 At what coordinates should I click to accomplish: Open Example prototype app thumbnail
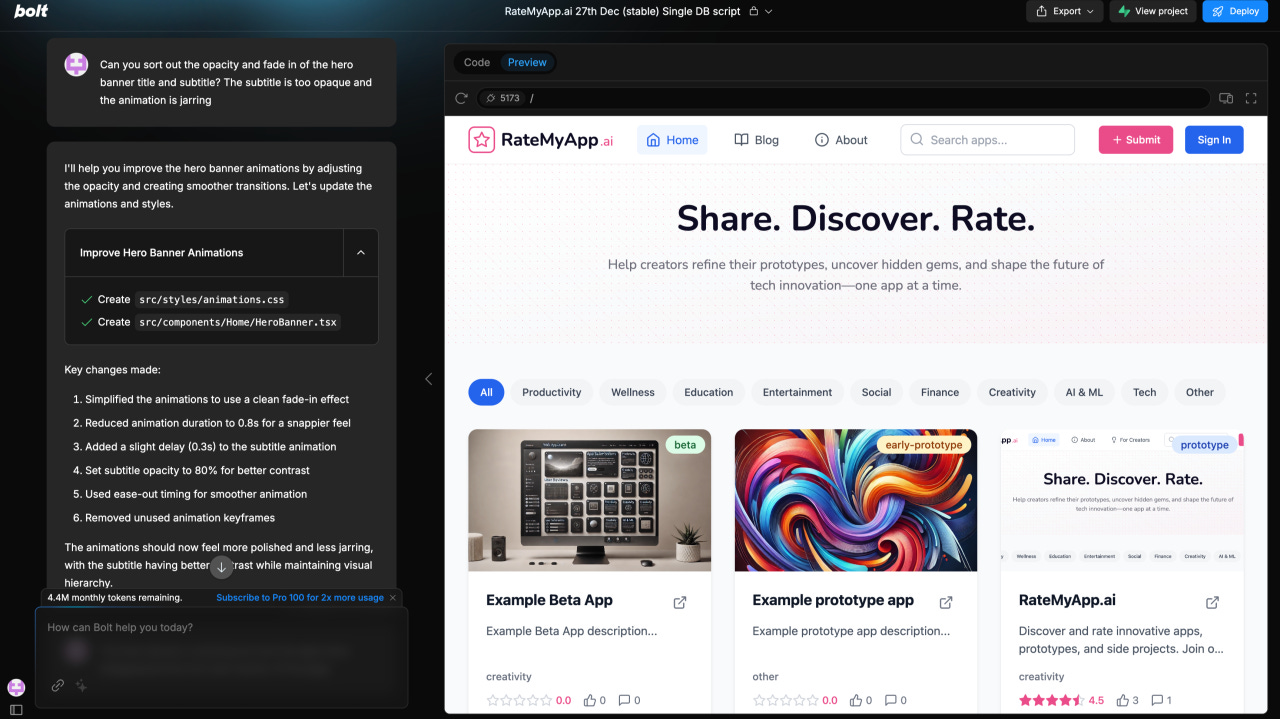pyautogui.click(x=856, y=500)
